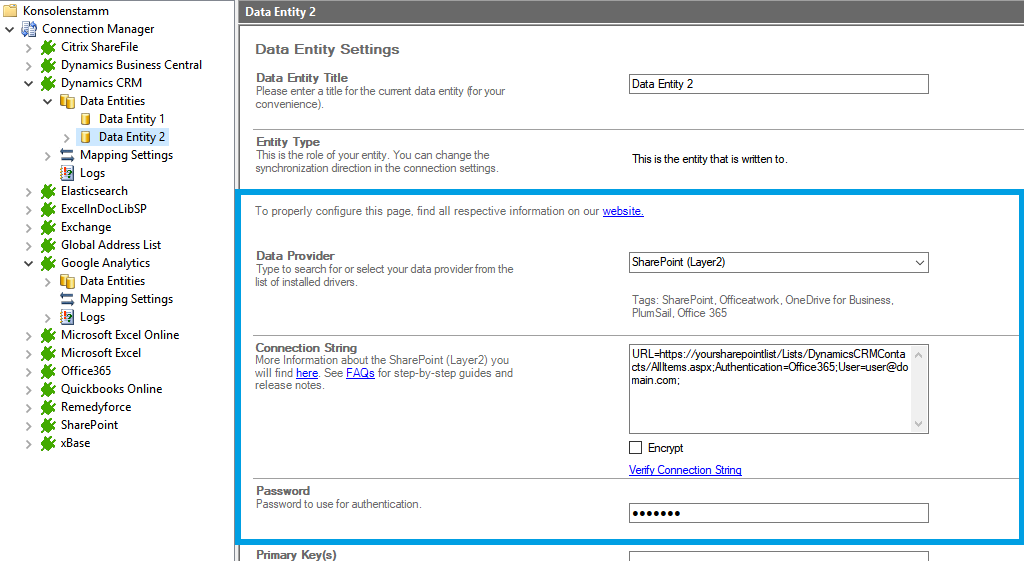Click the Verify Connection String link
The height and width of the screenshot is (561, 1024).
click(x=685, y=470)
